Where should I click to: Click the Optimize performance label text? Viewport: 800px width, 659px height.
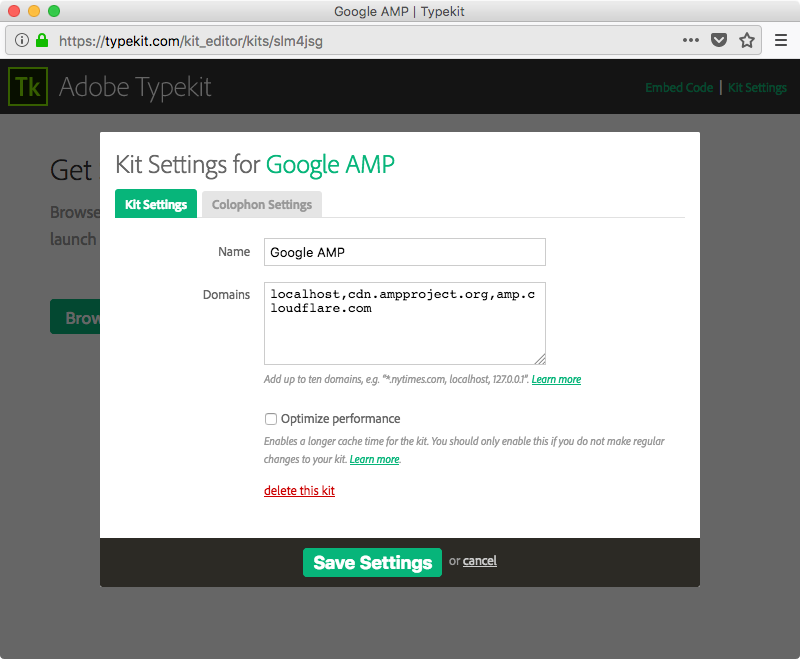(x=340, y=419)
